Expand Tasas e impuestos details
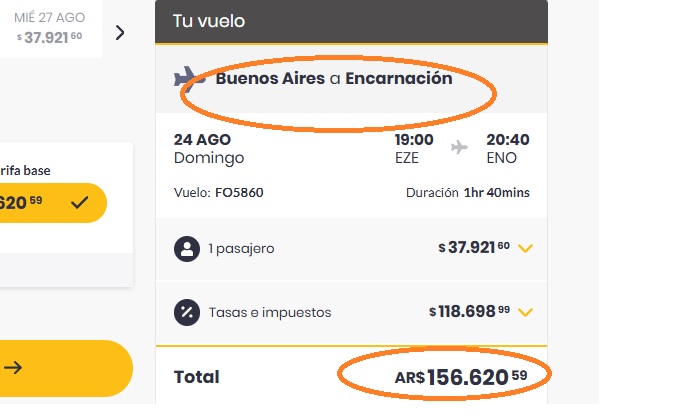Image resolution: width=680 pixels, height=420 pixels. coord(525,312)
